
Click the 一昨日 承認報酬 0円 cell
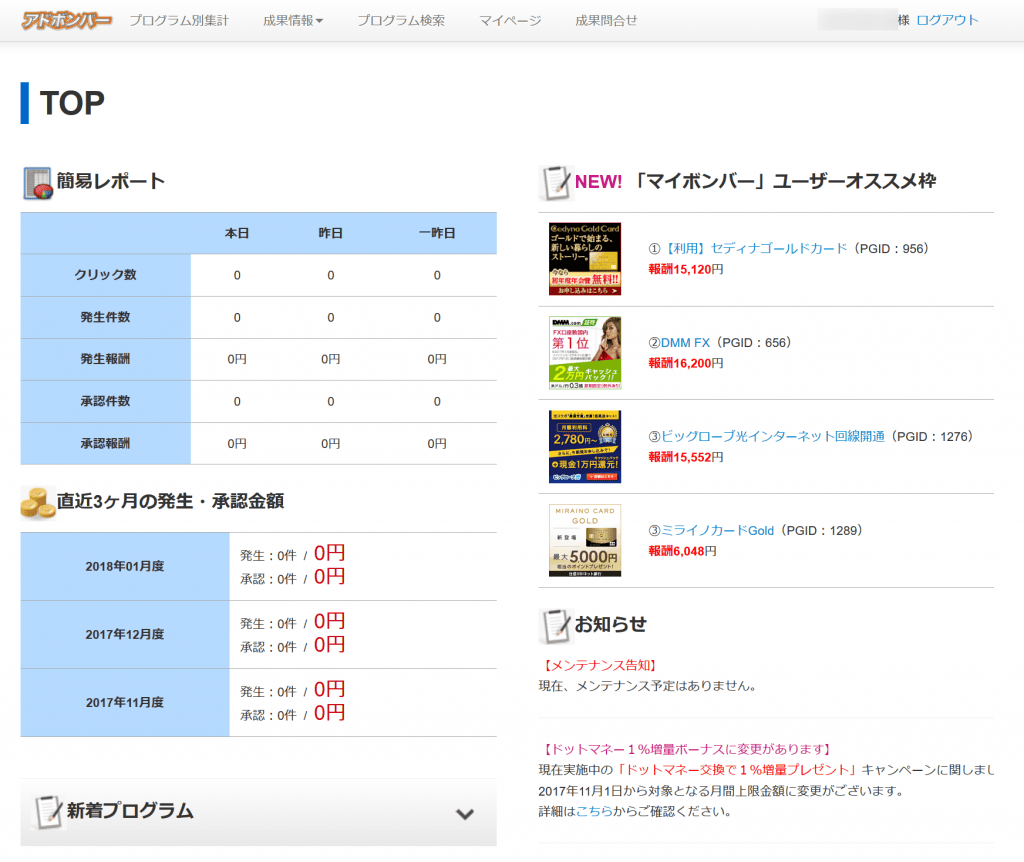[437, 444]
